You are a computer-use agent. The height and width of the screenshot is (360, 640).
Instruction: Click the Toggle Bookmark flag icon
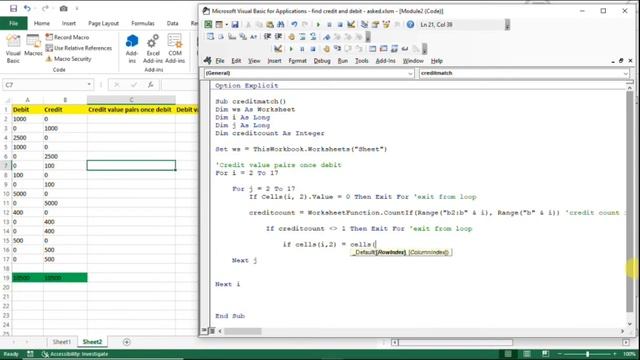coord(327,37)
